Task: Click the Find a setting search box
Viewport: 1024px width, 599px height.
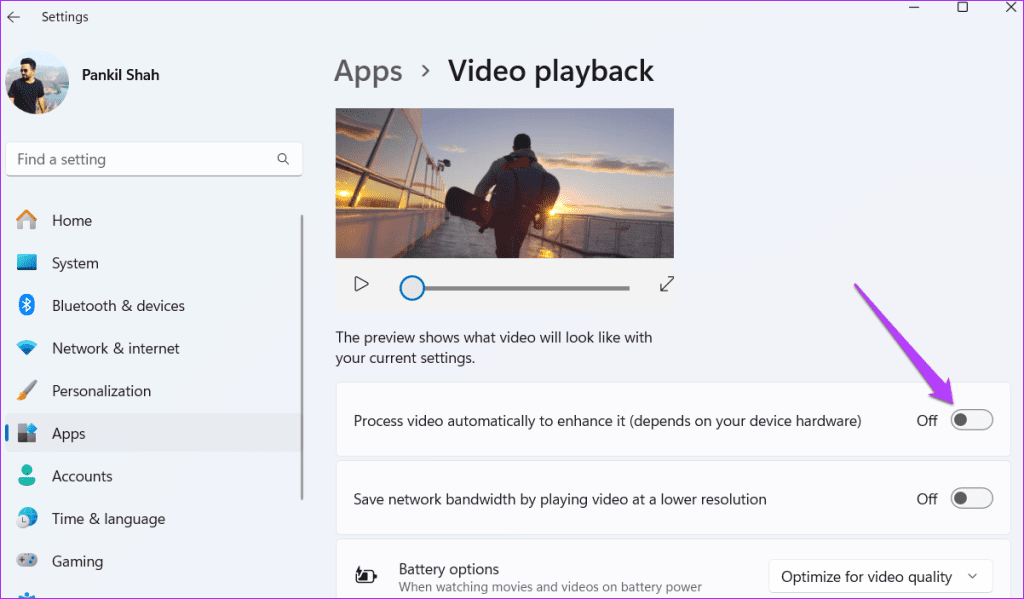Action: [140, 159]
